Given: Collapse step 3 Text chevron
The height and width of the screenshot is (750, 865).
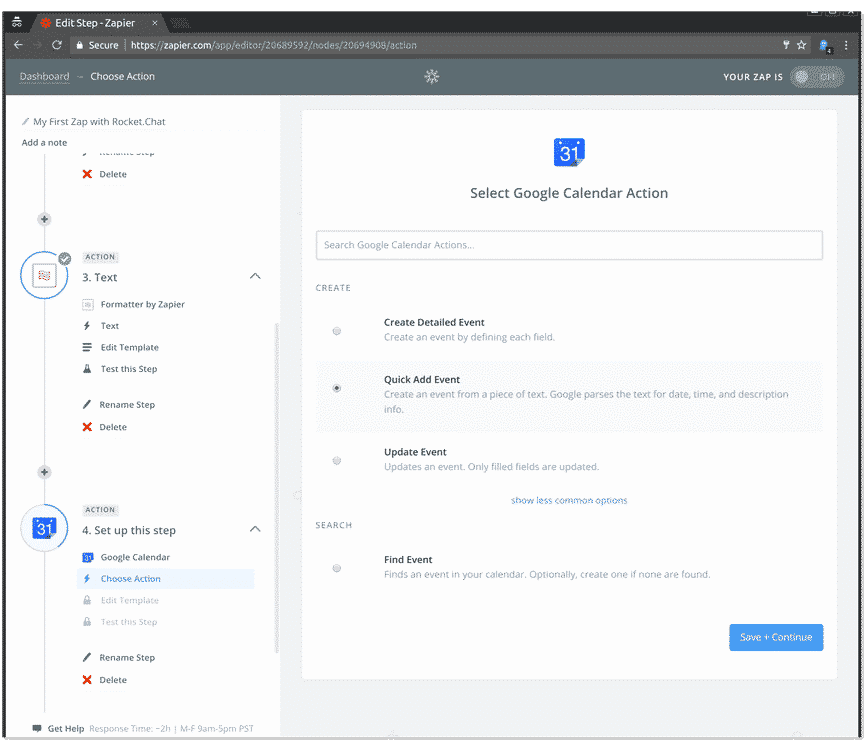Looking at the screenshot, I should [x=255, y=276].
